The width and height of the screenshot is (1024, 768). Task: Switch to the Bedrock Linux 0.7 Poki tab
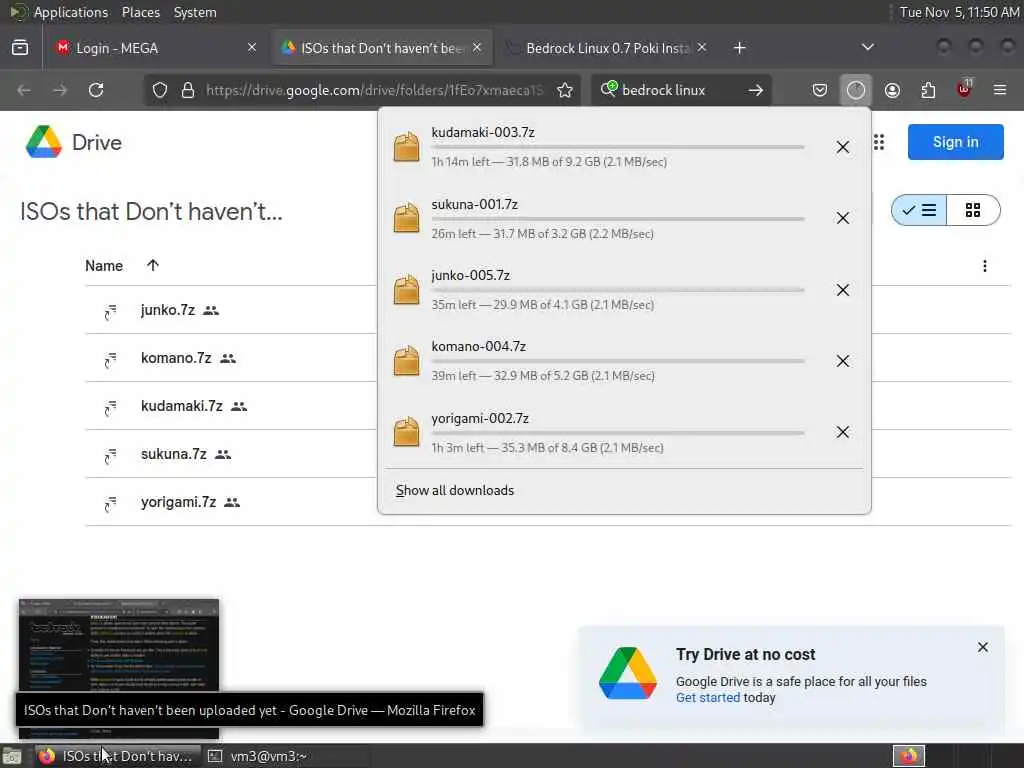tap(607, 48)
